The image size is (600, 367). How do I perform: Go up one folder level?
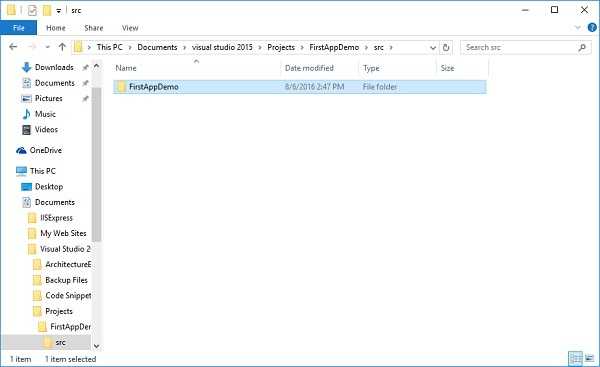coord(62,47)
